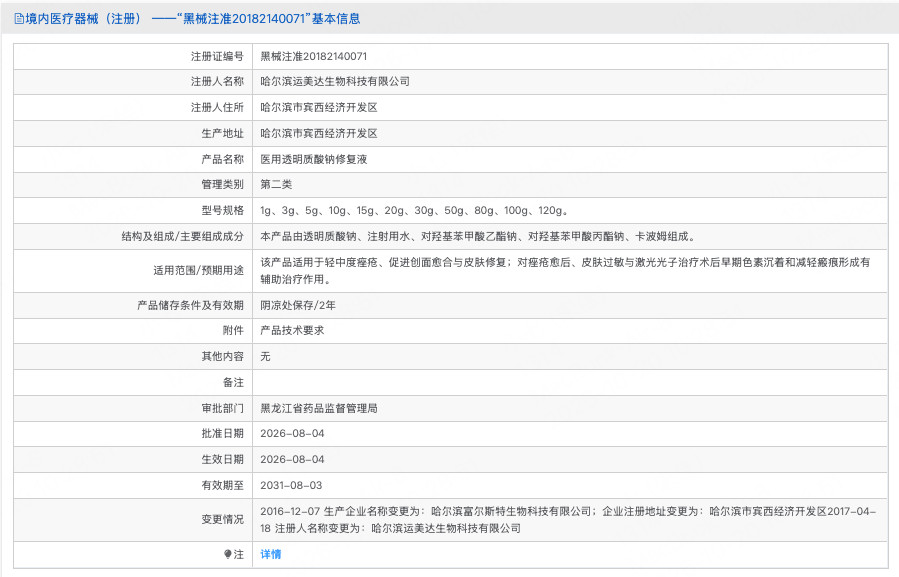Click the 注册证编号 row label
Screen dimensions: 899x577
(217, 56)
